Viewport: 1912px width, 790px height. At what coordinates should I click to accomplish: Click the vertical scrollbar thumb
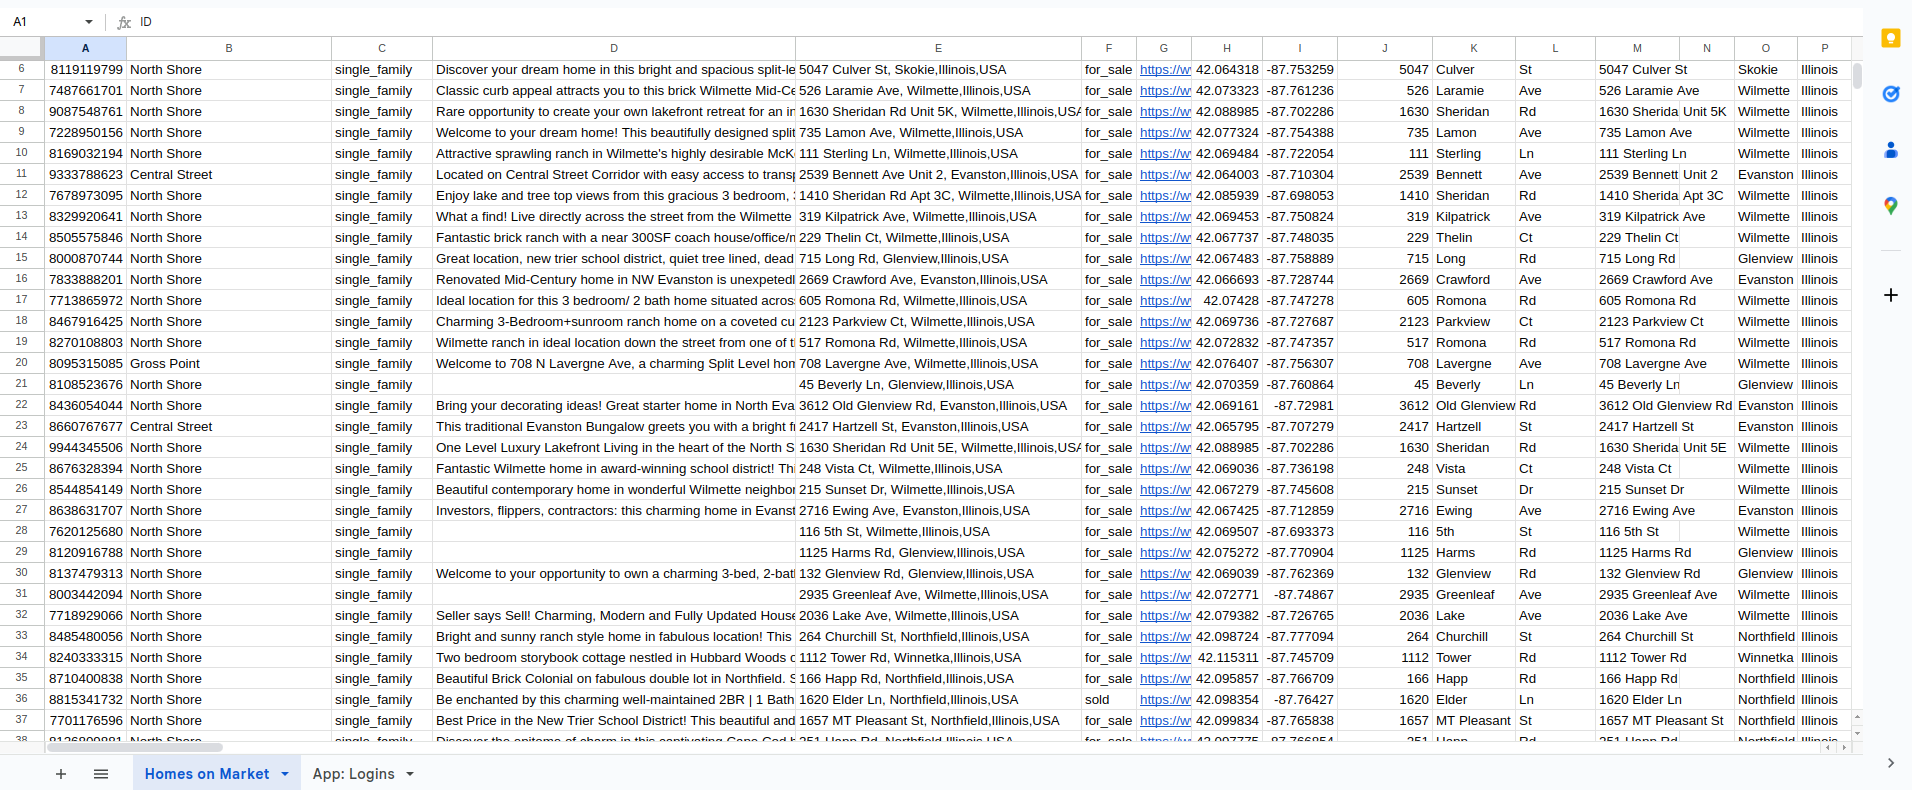1857,76
